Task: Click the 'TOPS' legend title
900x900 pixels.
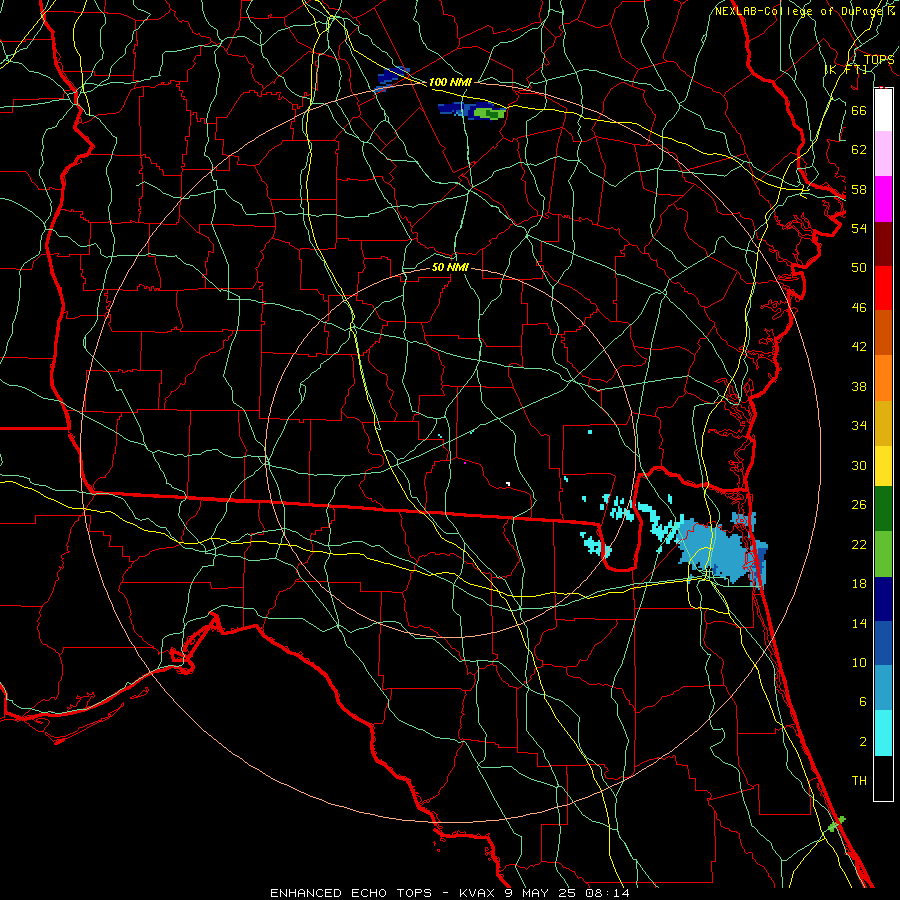Action: (879, 59)
